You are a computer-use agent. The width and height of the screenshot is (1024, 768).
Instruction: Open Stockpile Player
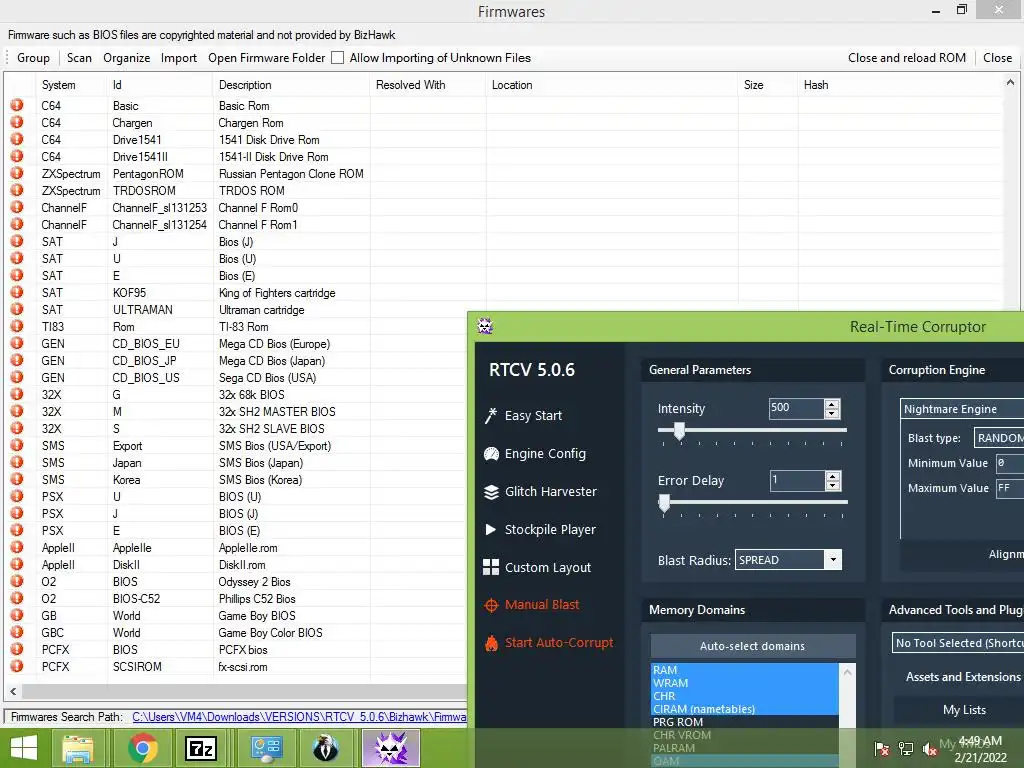point(540,529)
